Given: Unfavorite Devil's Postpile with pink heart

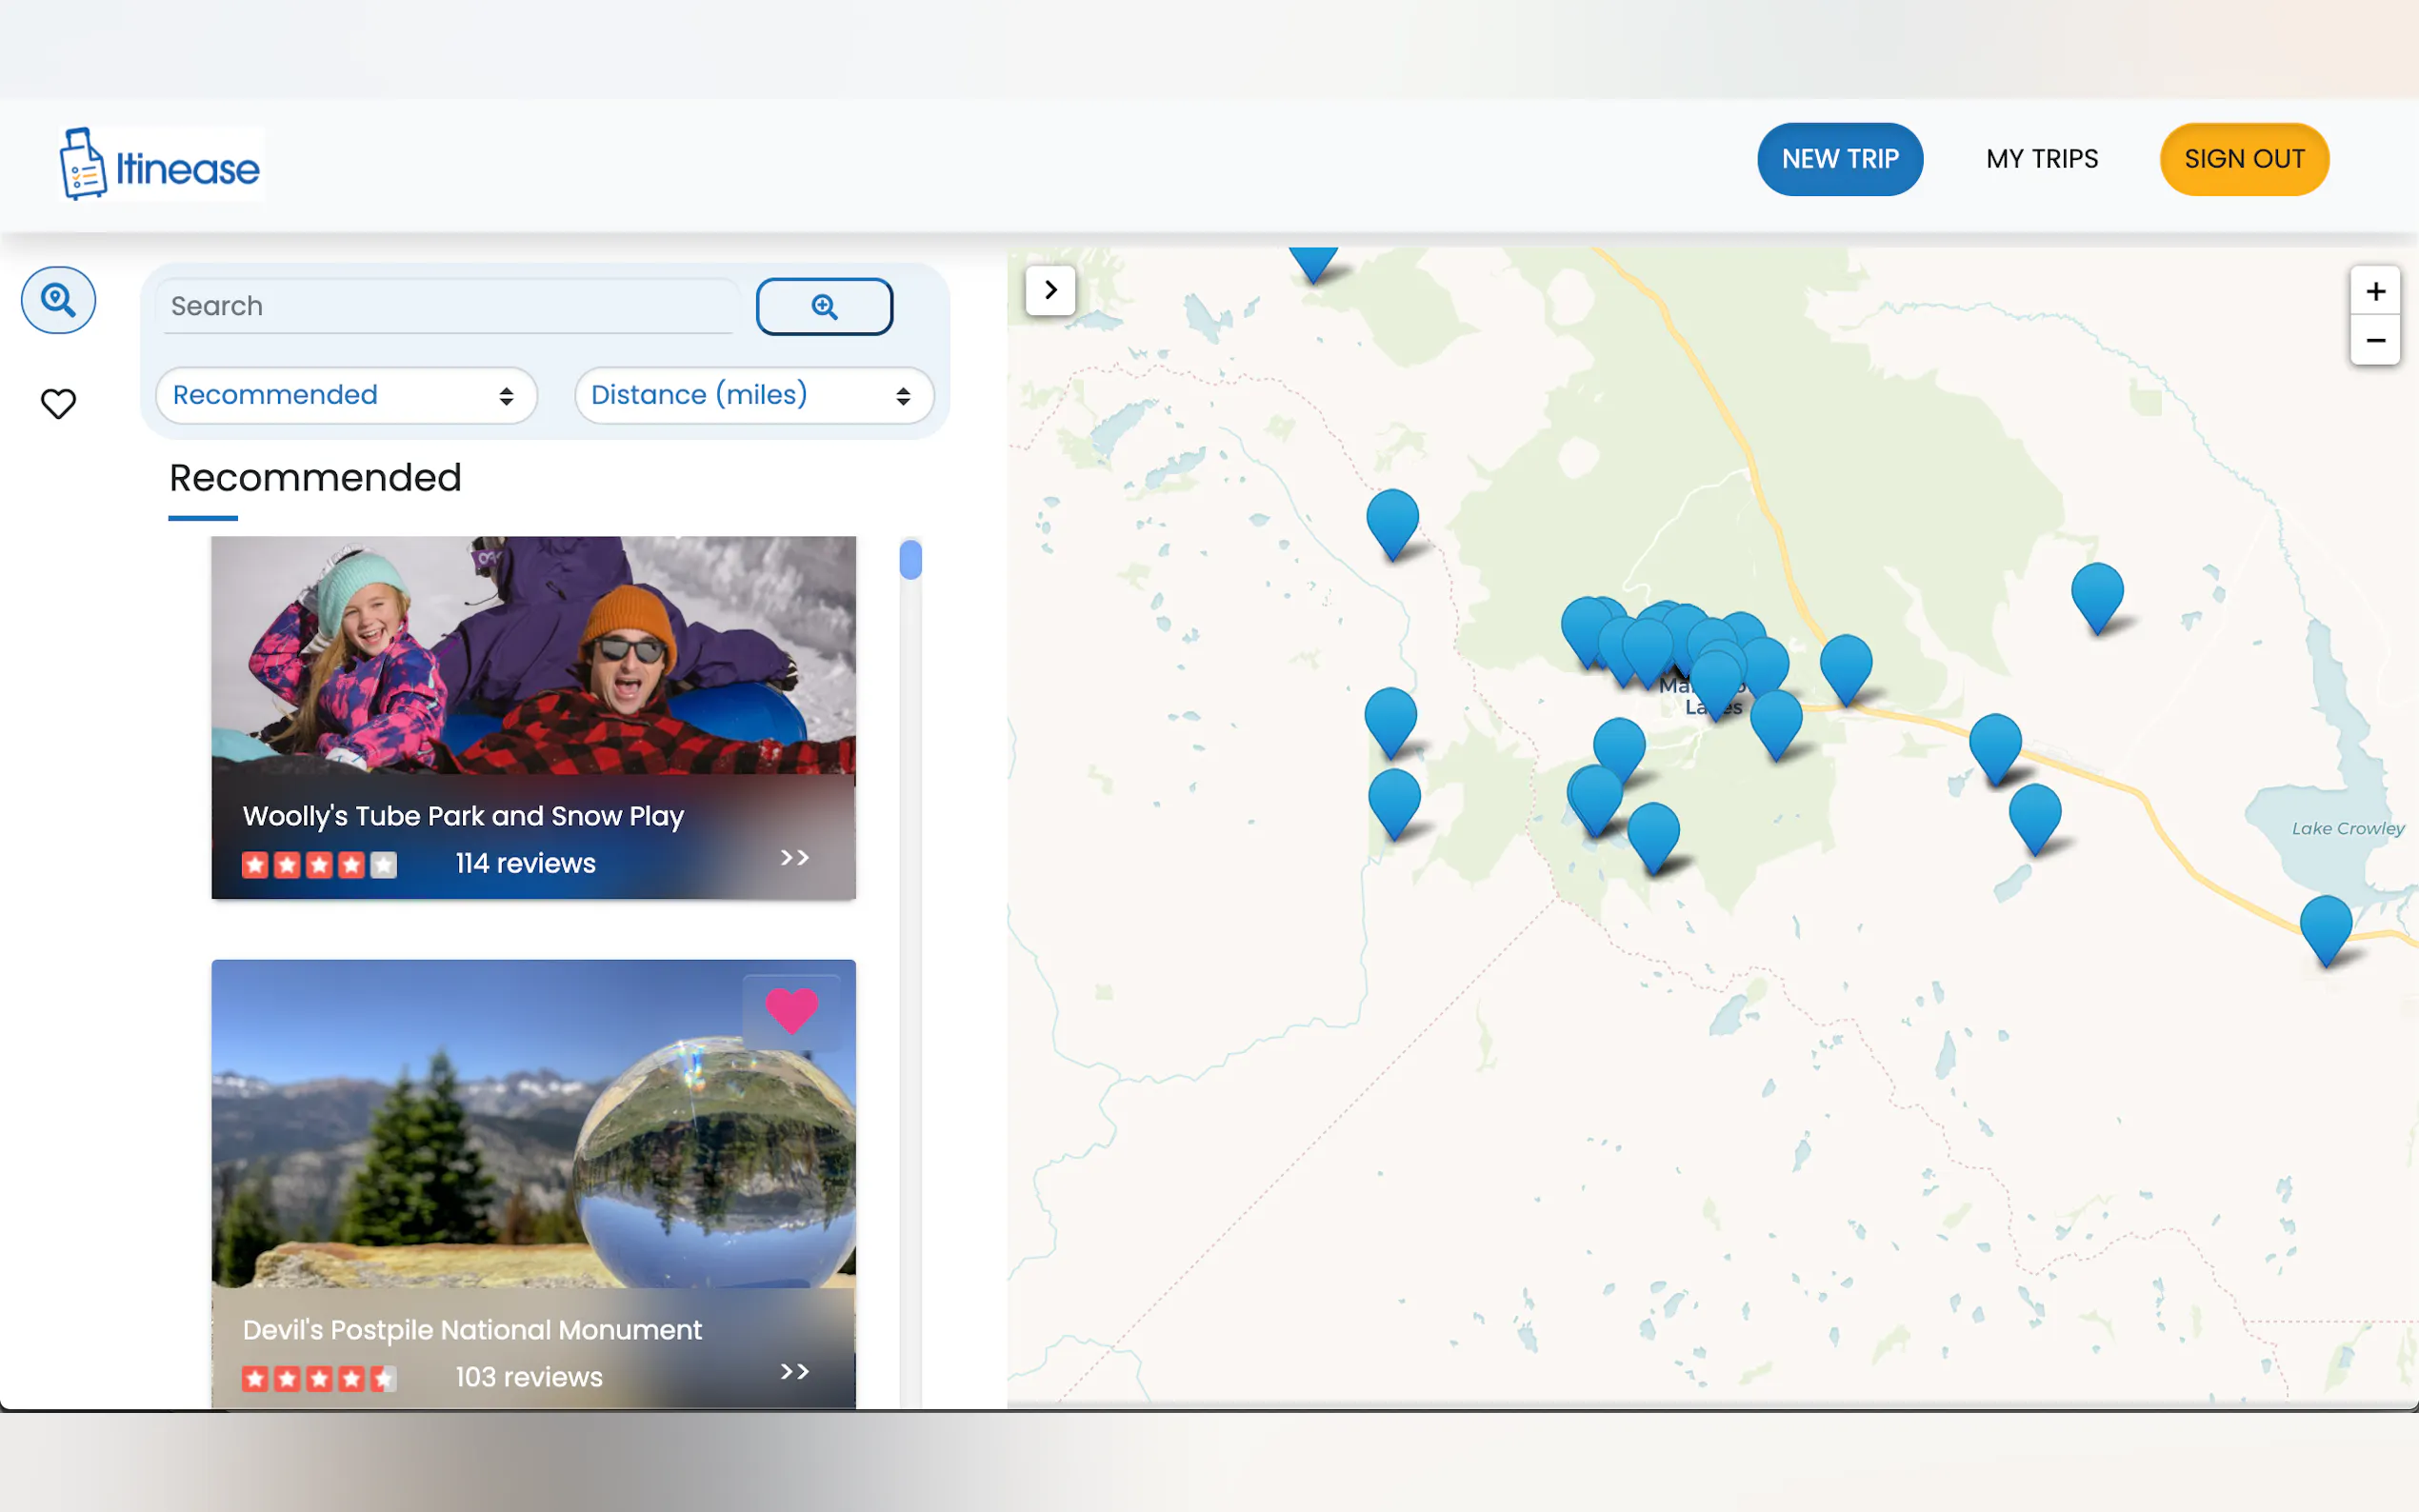Looking at the screenshot, I should (791, 1011).
